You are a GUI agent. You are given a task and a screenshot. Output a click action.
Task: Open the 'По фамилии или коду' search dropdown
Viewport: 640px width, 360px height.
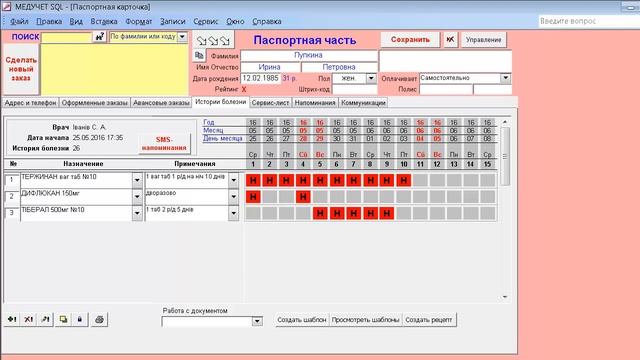coord(182,37)
